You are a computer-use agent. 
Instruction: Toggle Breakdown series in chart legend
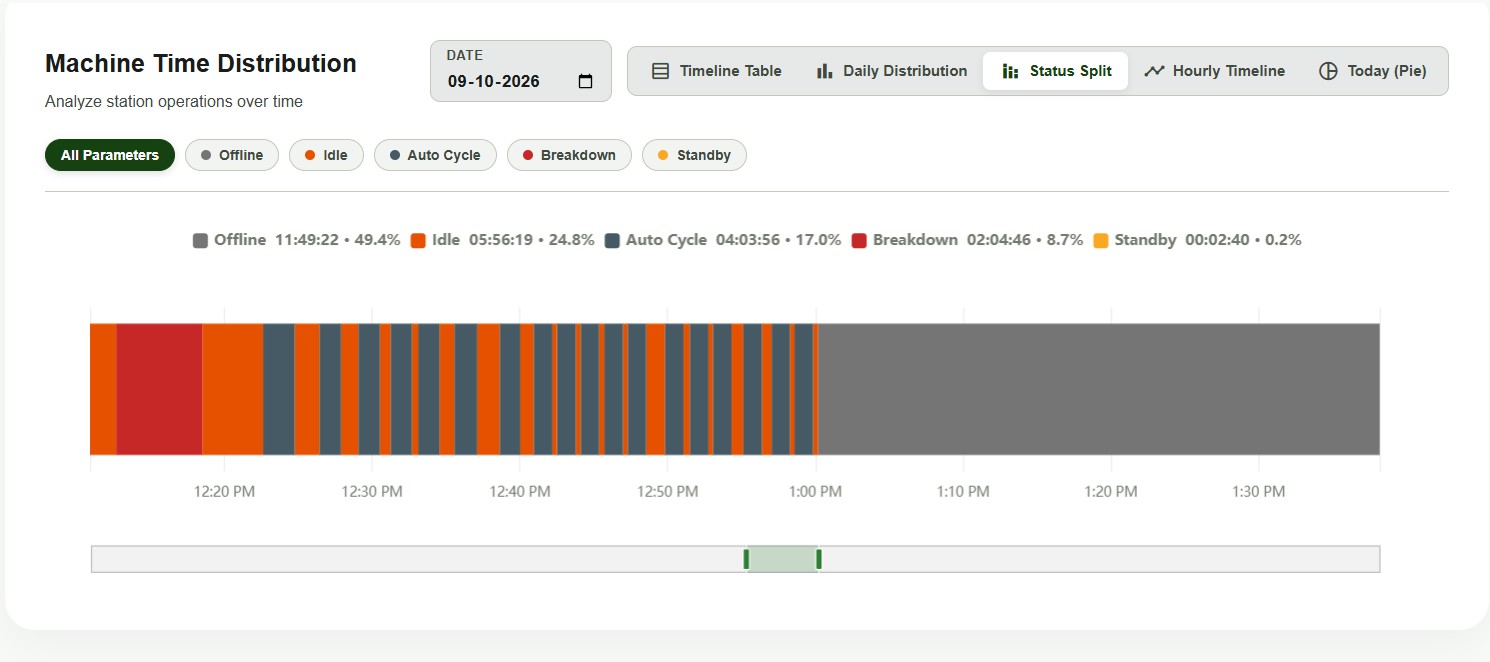[x=967, y=240]
